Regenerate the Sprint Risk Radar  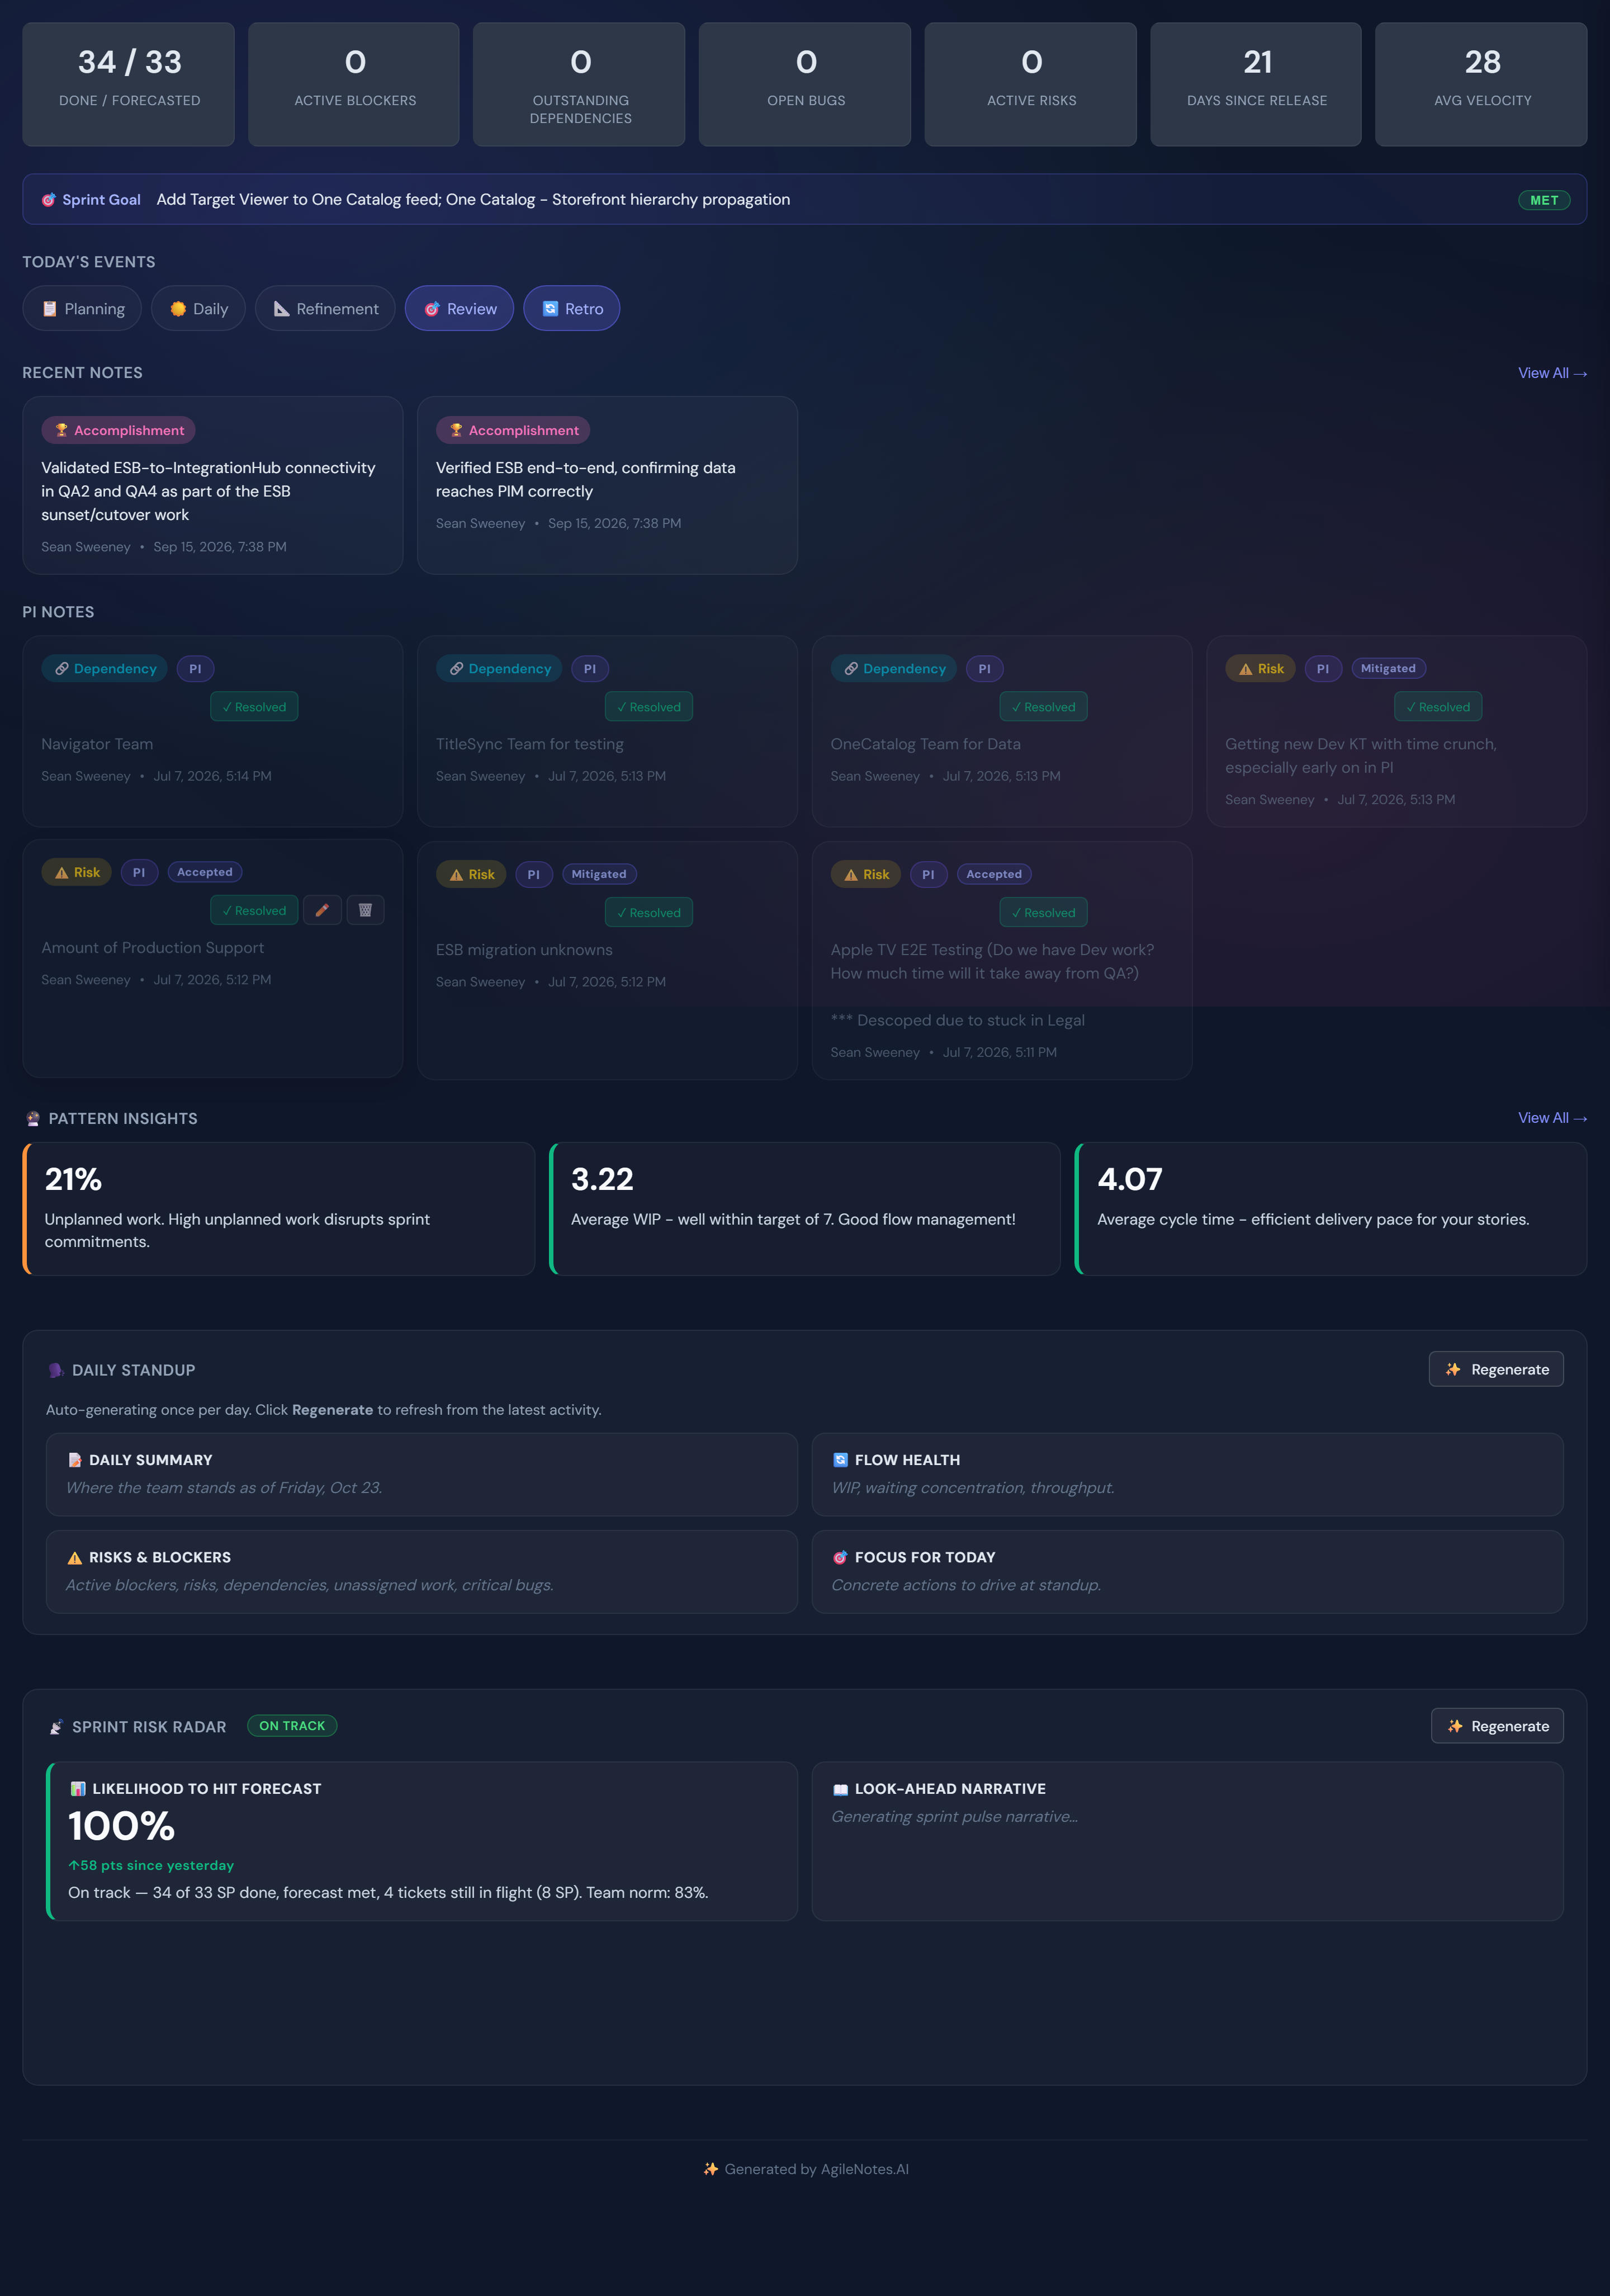click(1497, 1727)
